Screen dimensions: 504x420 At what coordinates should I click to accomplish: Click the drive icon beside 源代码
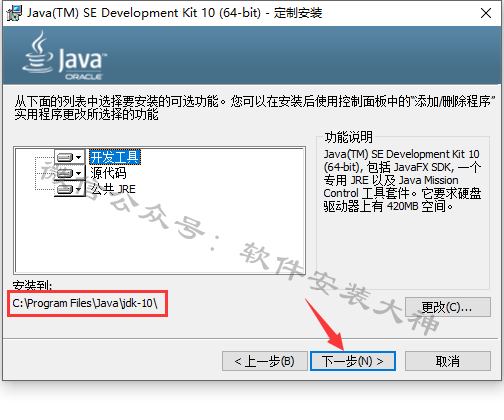point(65,173)
